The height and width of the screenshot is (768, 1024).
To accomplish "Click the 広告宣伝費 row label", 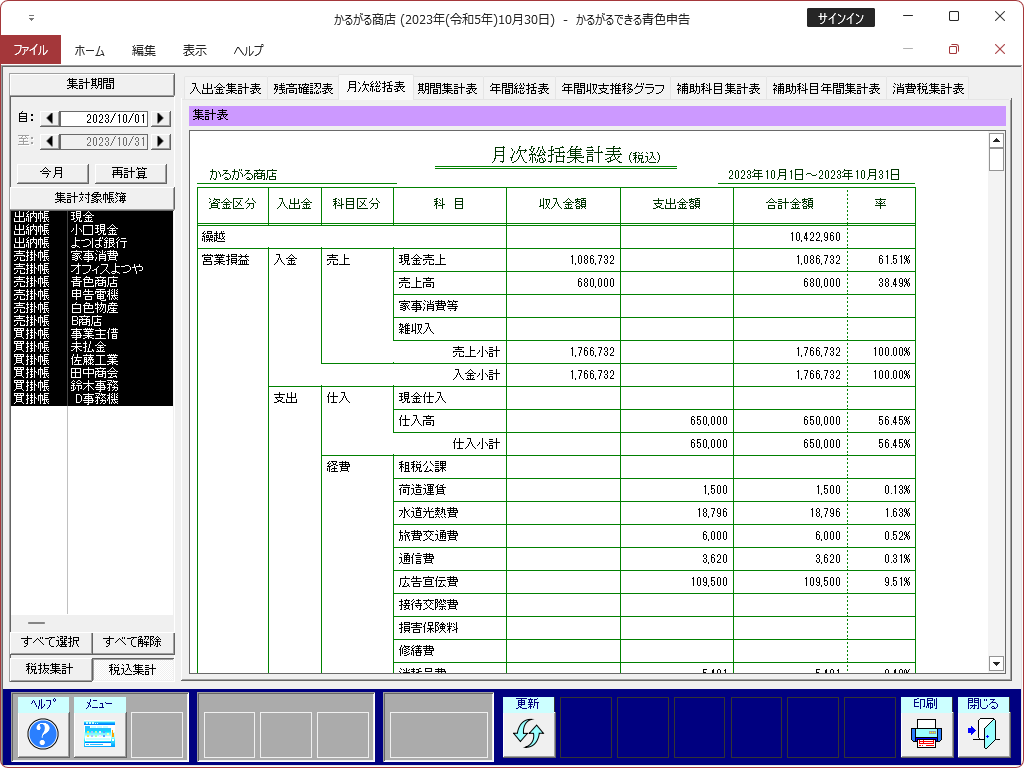I will [428, 582].
